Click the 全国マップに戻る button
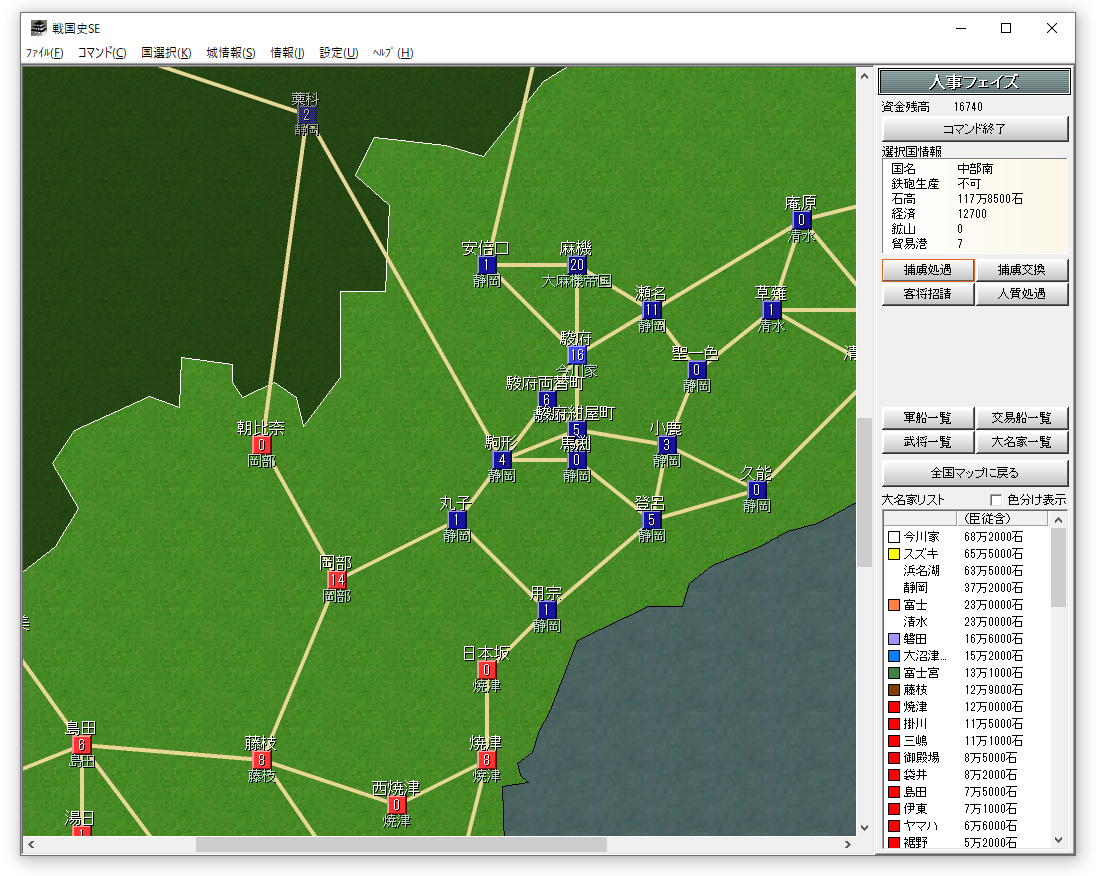This screenshot has height=876, width=1096. coord(975,473)
